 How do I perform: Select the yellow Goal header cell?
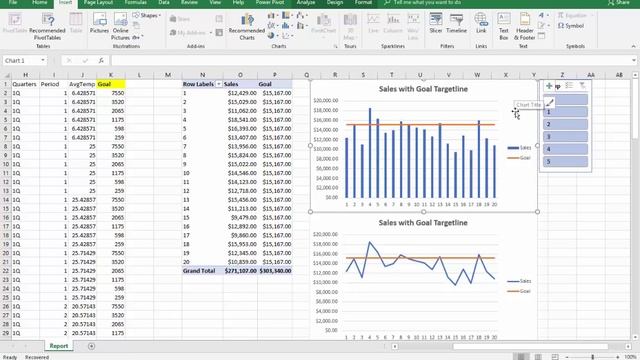111,84
